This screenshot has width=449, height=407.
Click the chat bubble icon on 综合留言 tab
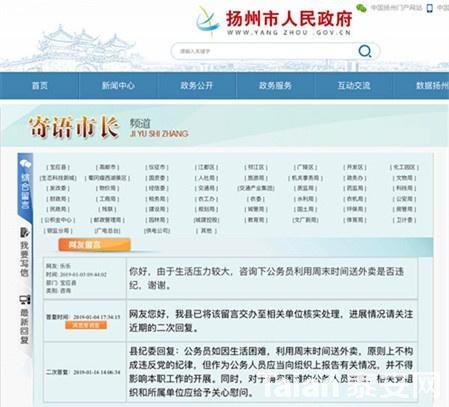pos(25,164)
